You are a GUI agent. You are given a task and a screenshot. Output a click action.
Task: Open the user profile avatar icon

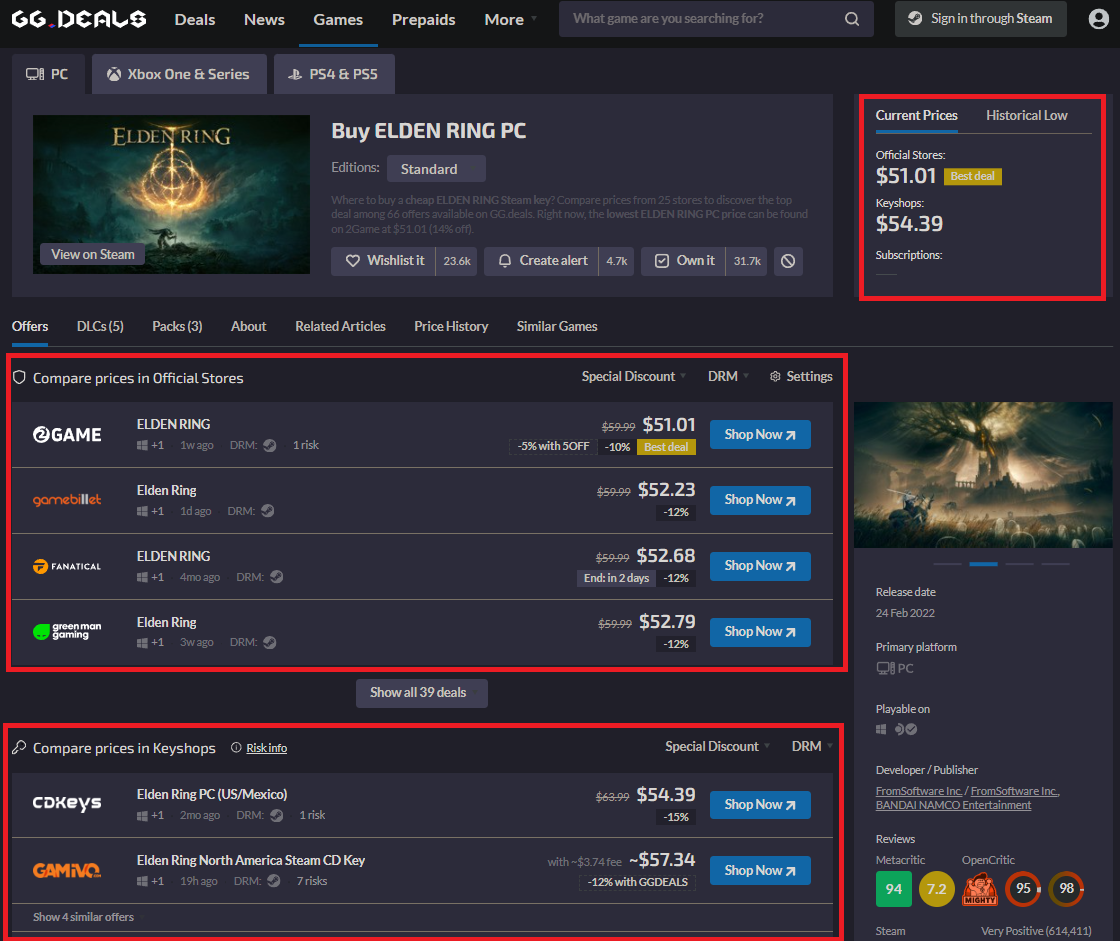pyautogui.click(x=1099, y=19)
